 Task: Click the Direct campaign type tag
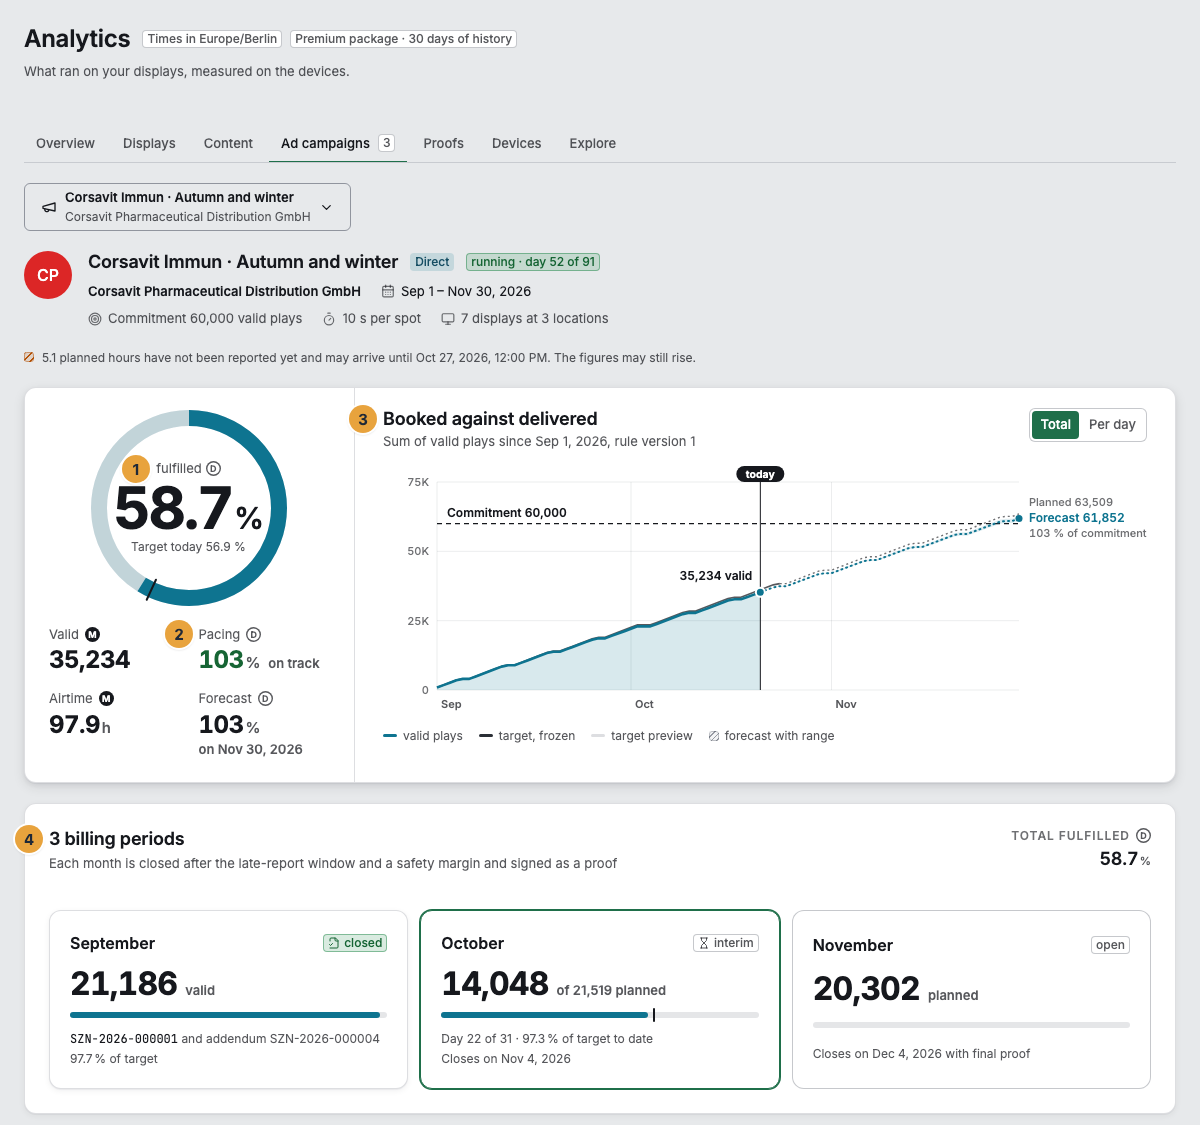(x=432, y=262)
